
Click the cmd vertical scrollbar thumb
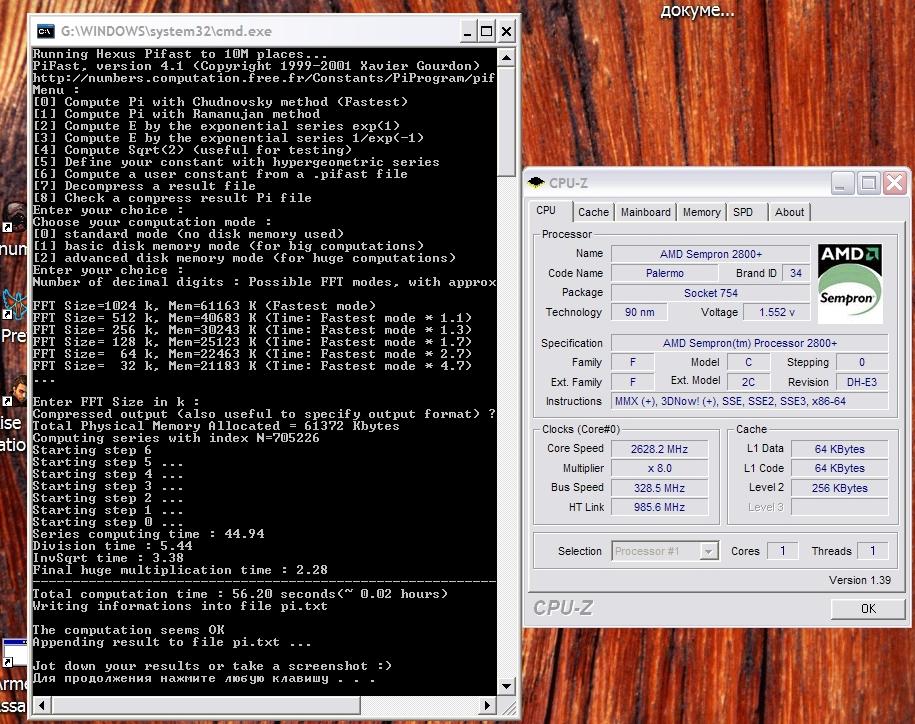pyautogui.click(x=506, y=121)
